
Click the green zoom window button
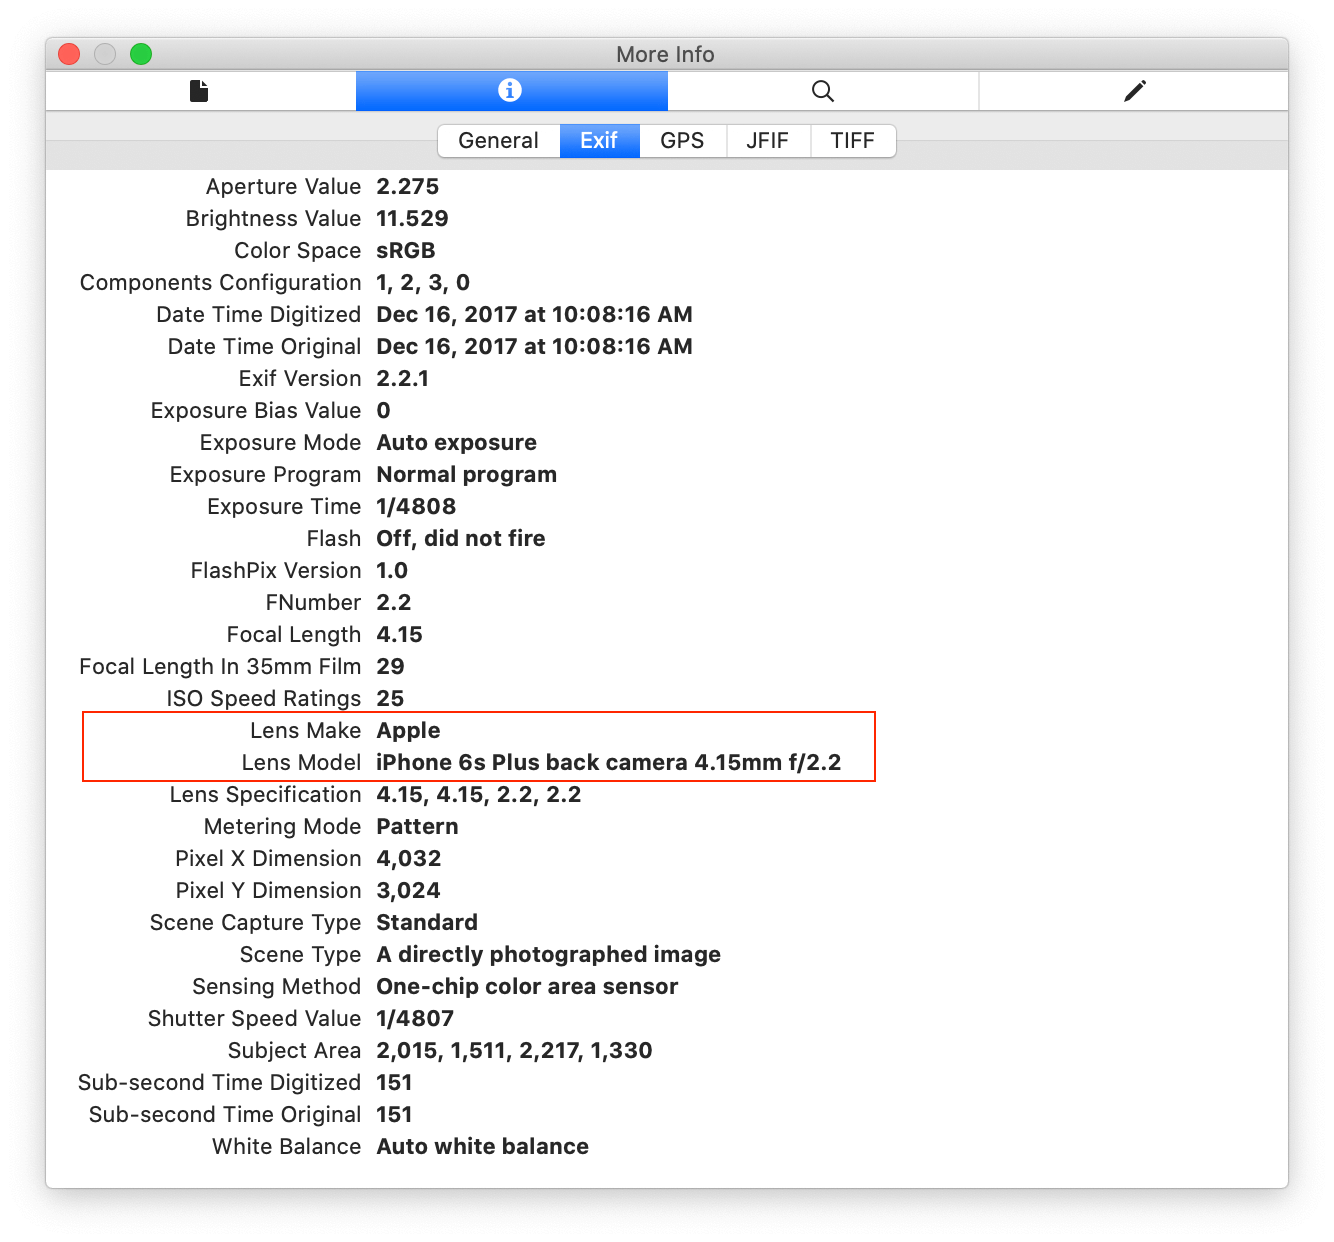(141, 54)
